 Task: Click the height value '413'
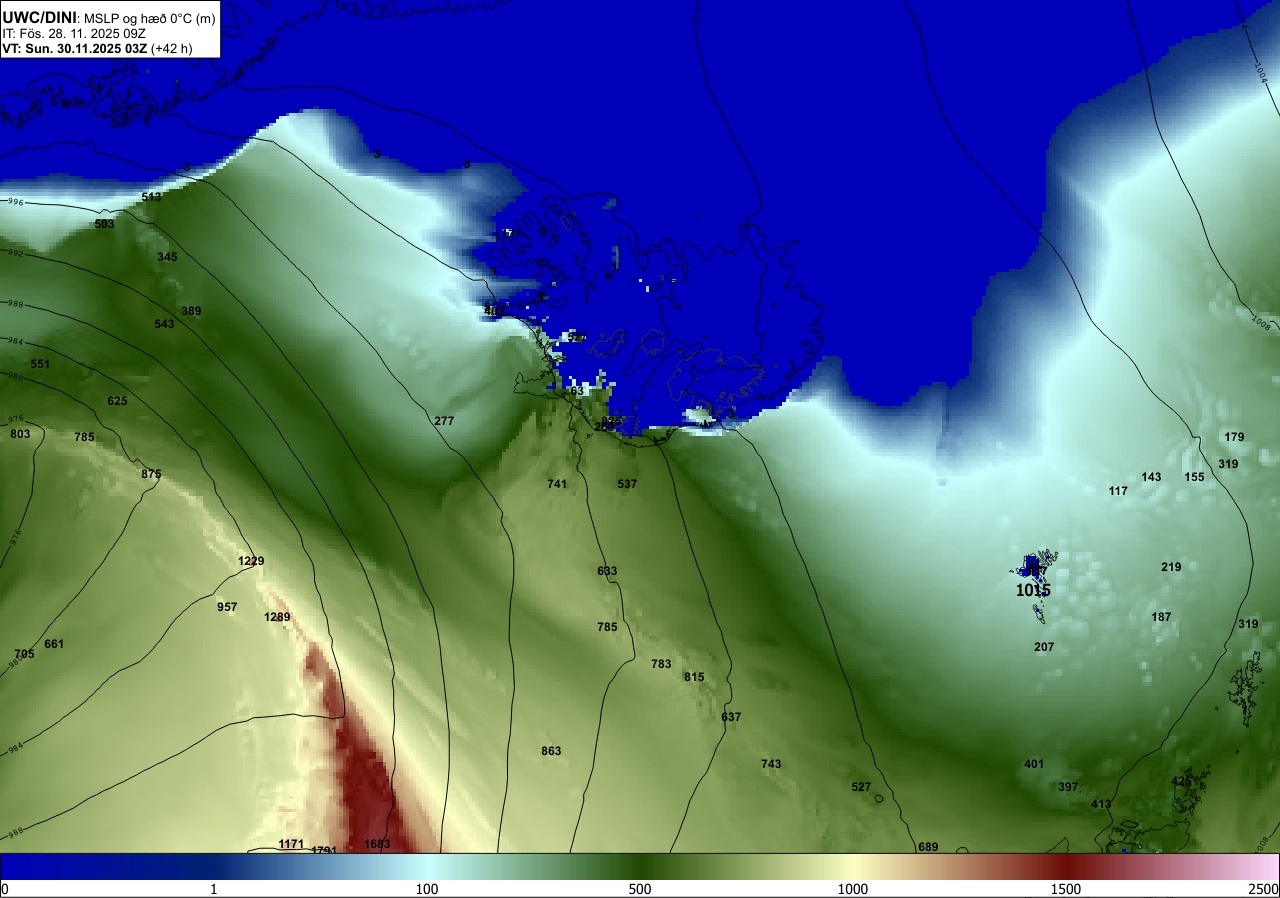pos(1101,804)
